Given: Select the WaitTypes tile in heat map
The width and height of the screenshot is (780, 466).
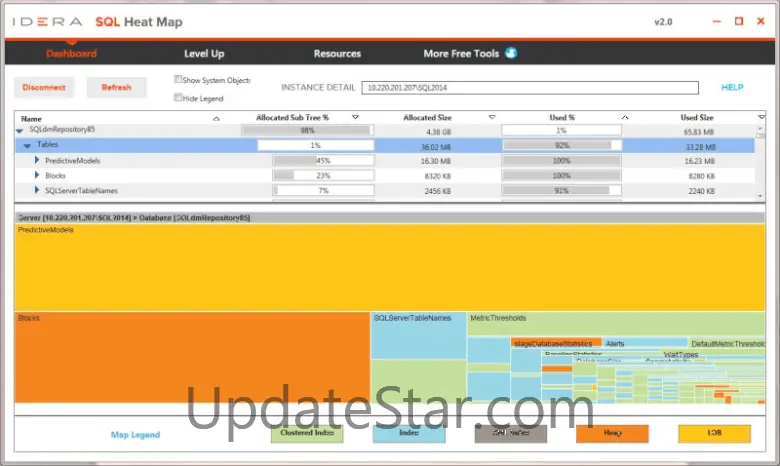Looking at the screenshot, I should [681, 355].
